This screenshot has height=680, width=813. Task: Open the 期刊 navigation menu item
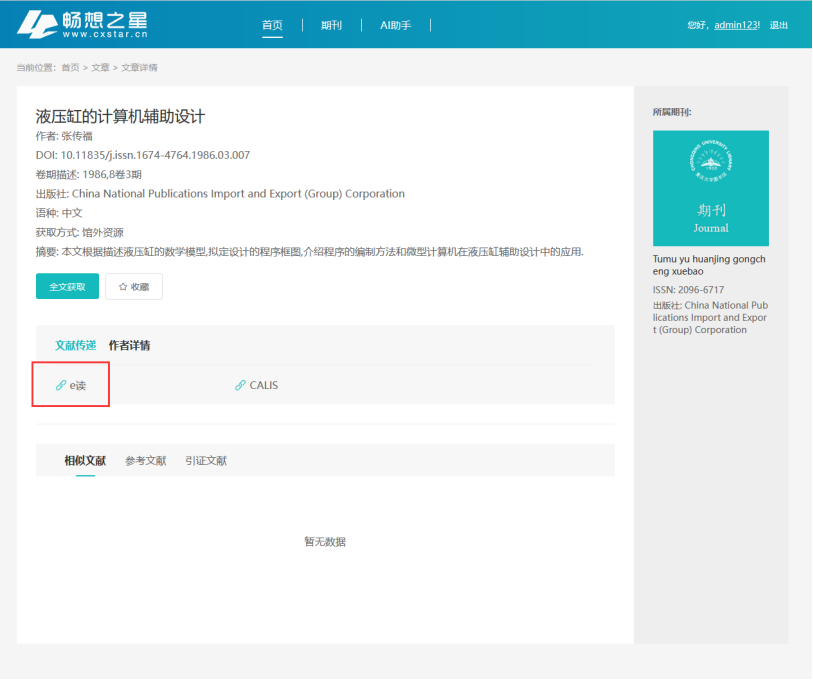pos(331,25)
